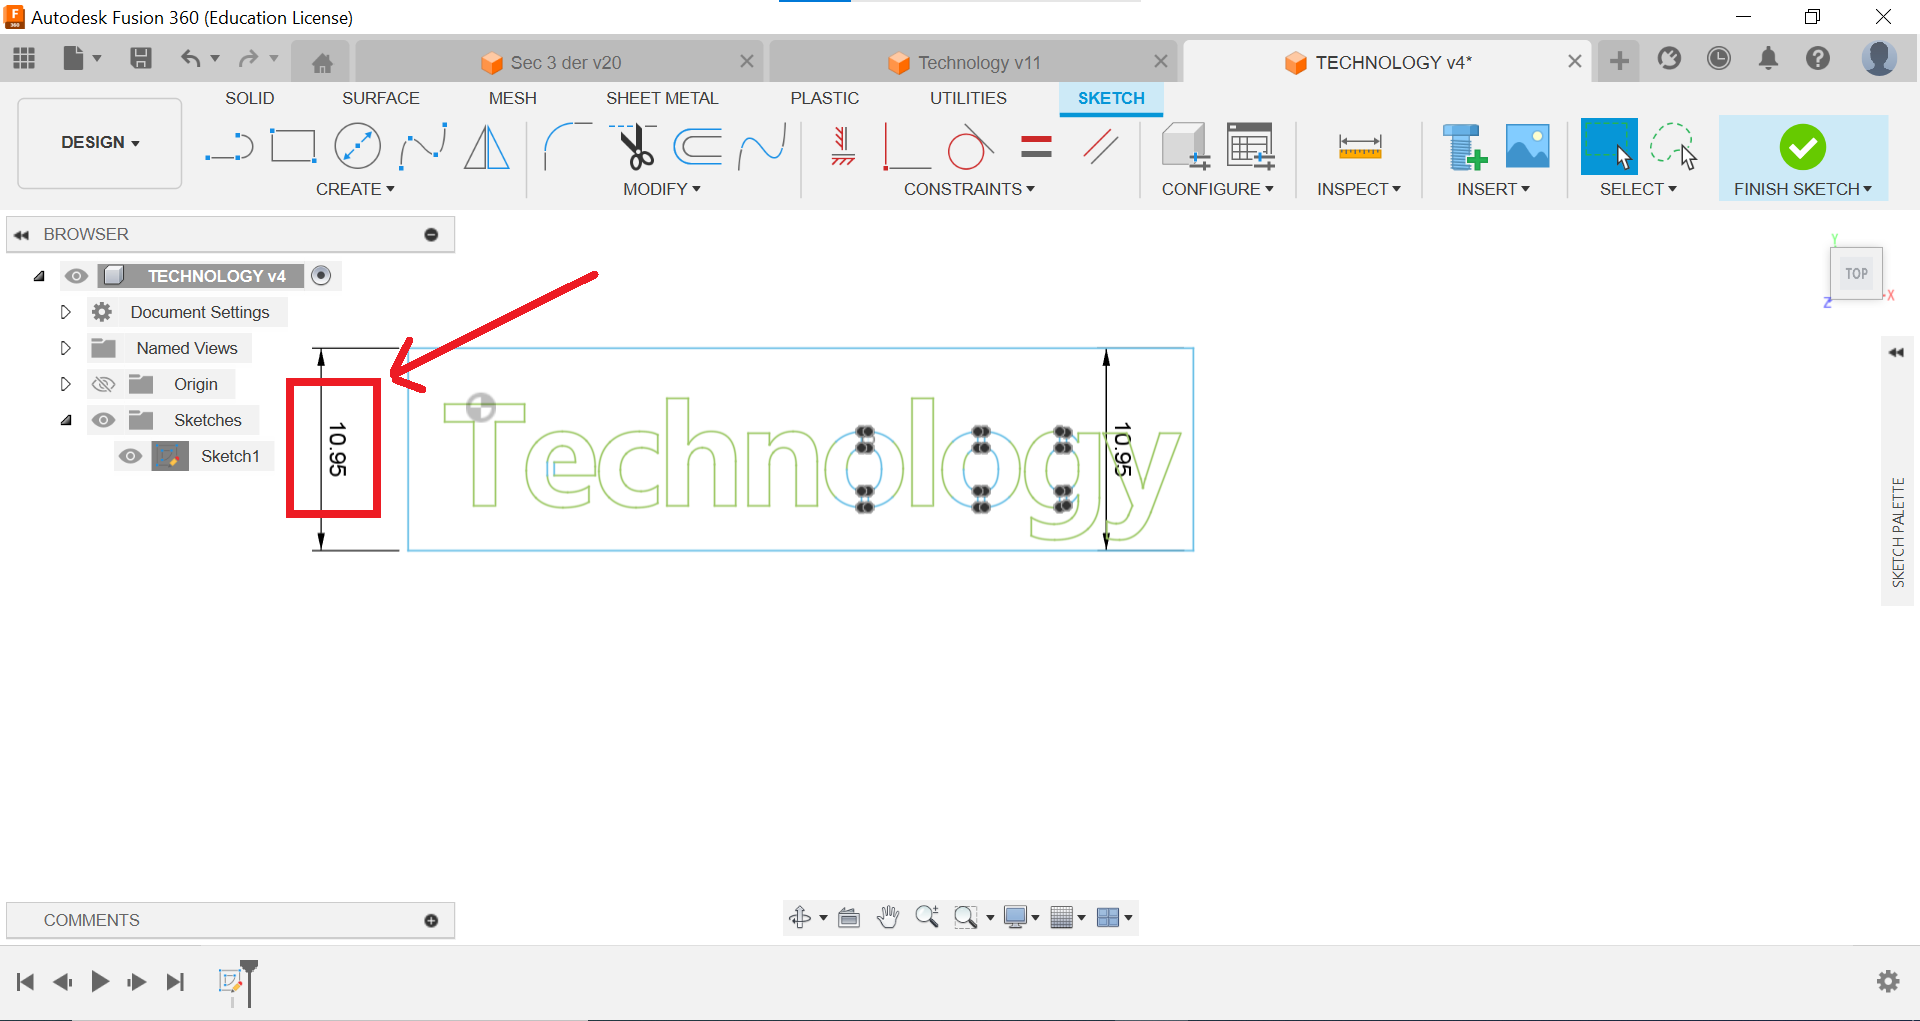Screen dimensions: 1920x1021
Task: Open the CREATE dropdown menu
Action: pos(355,189)
